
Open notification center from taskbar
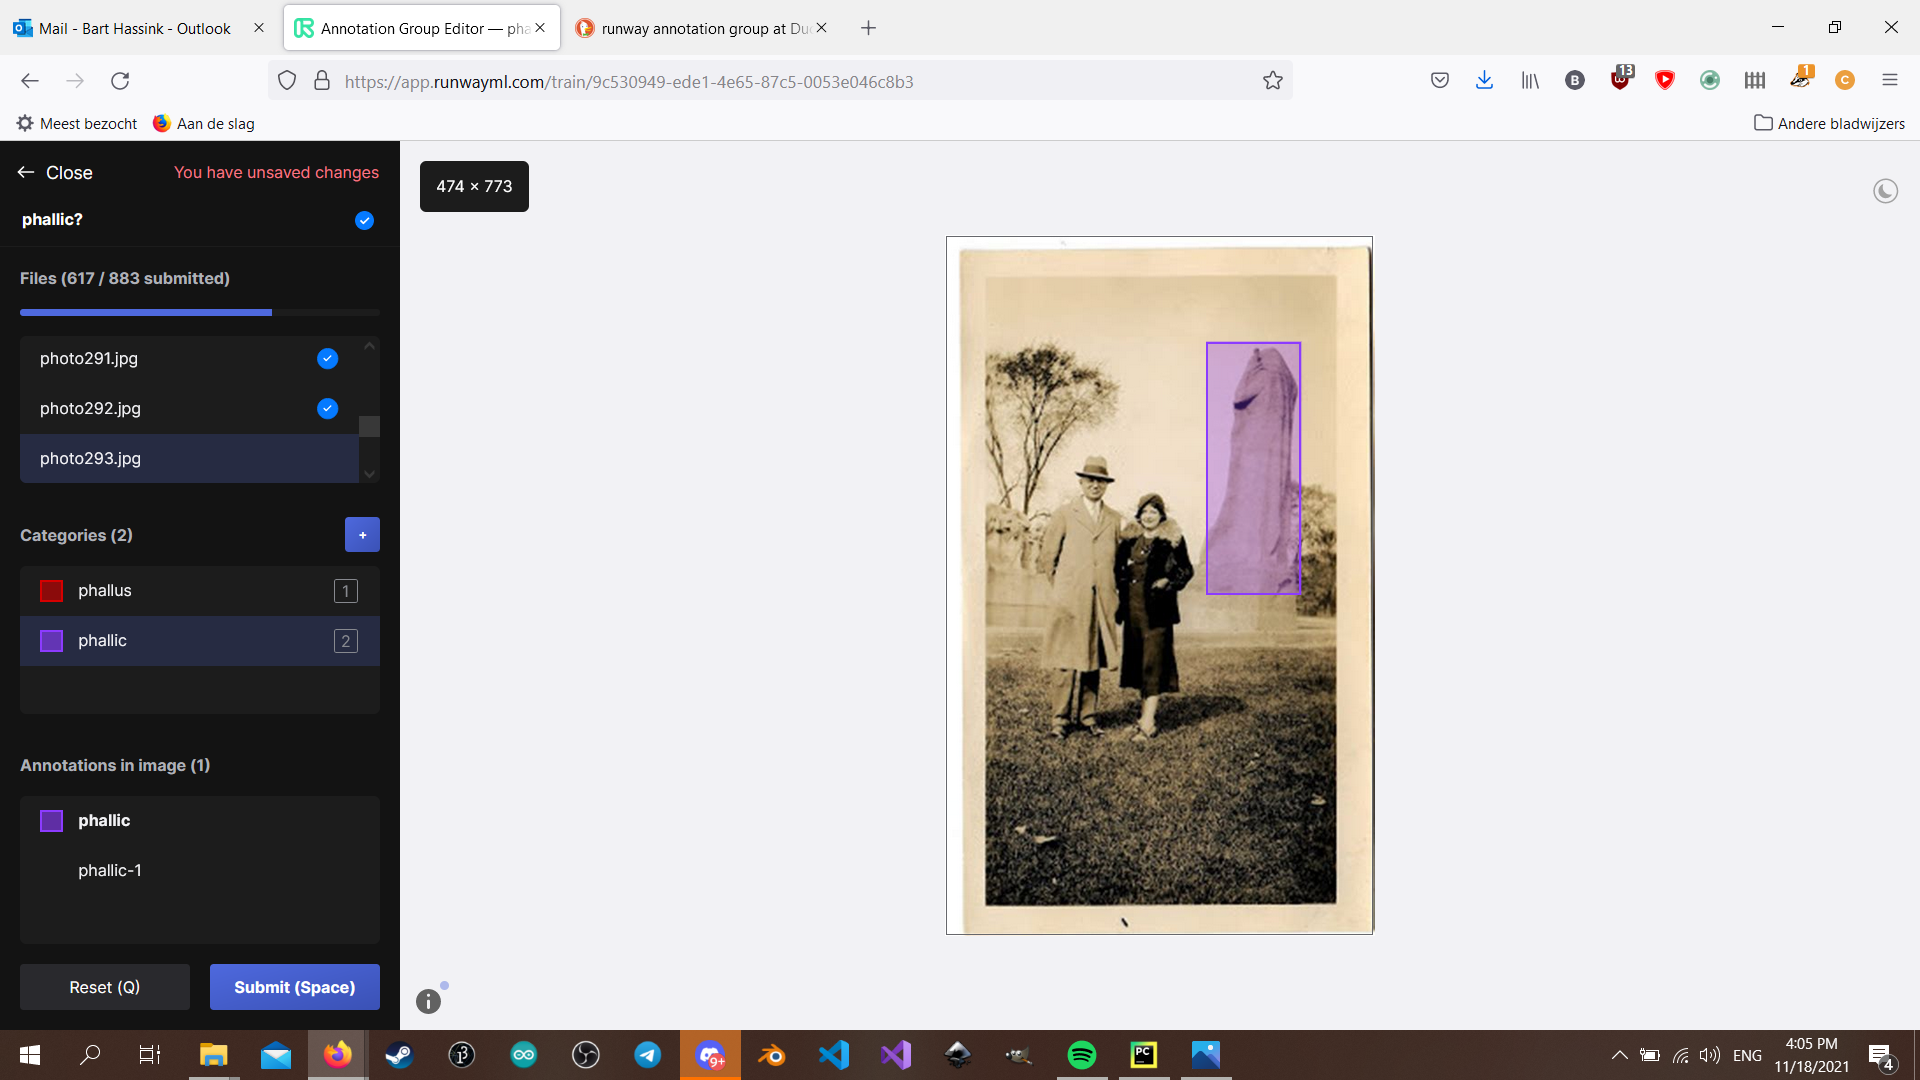(x=1881, y=1055)
